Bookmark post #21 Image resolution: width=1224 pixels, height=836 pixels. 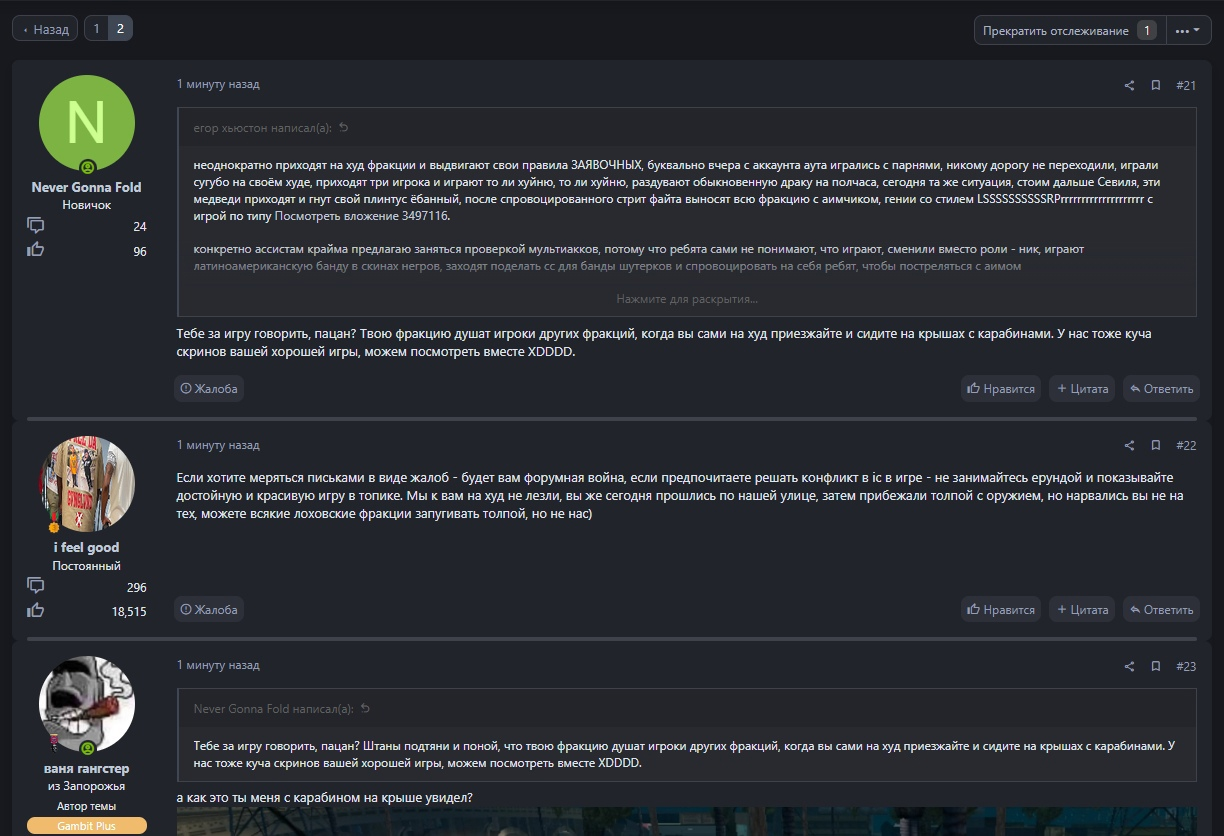coord(1155,86)
